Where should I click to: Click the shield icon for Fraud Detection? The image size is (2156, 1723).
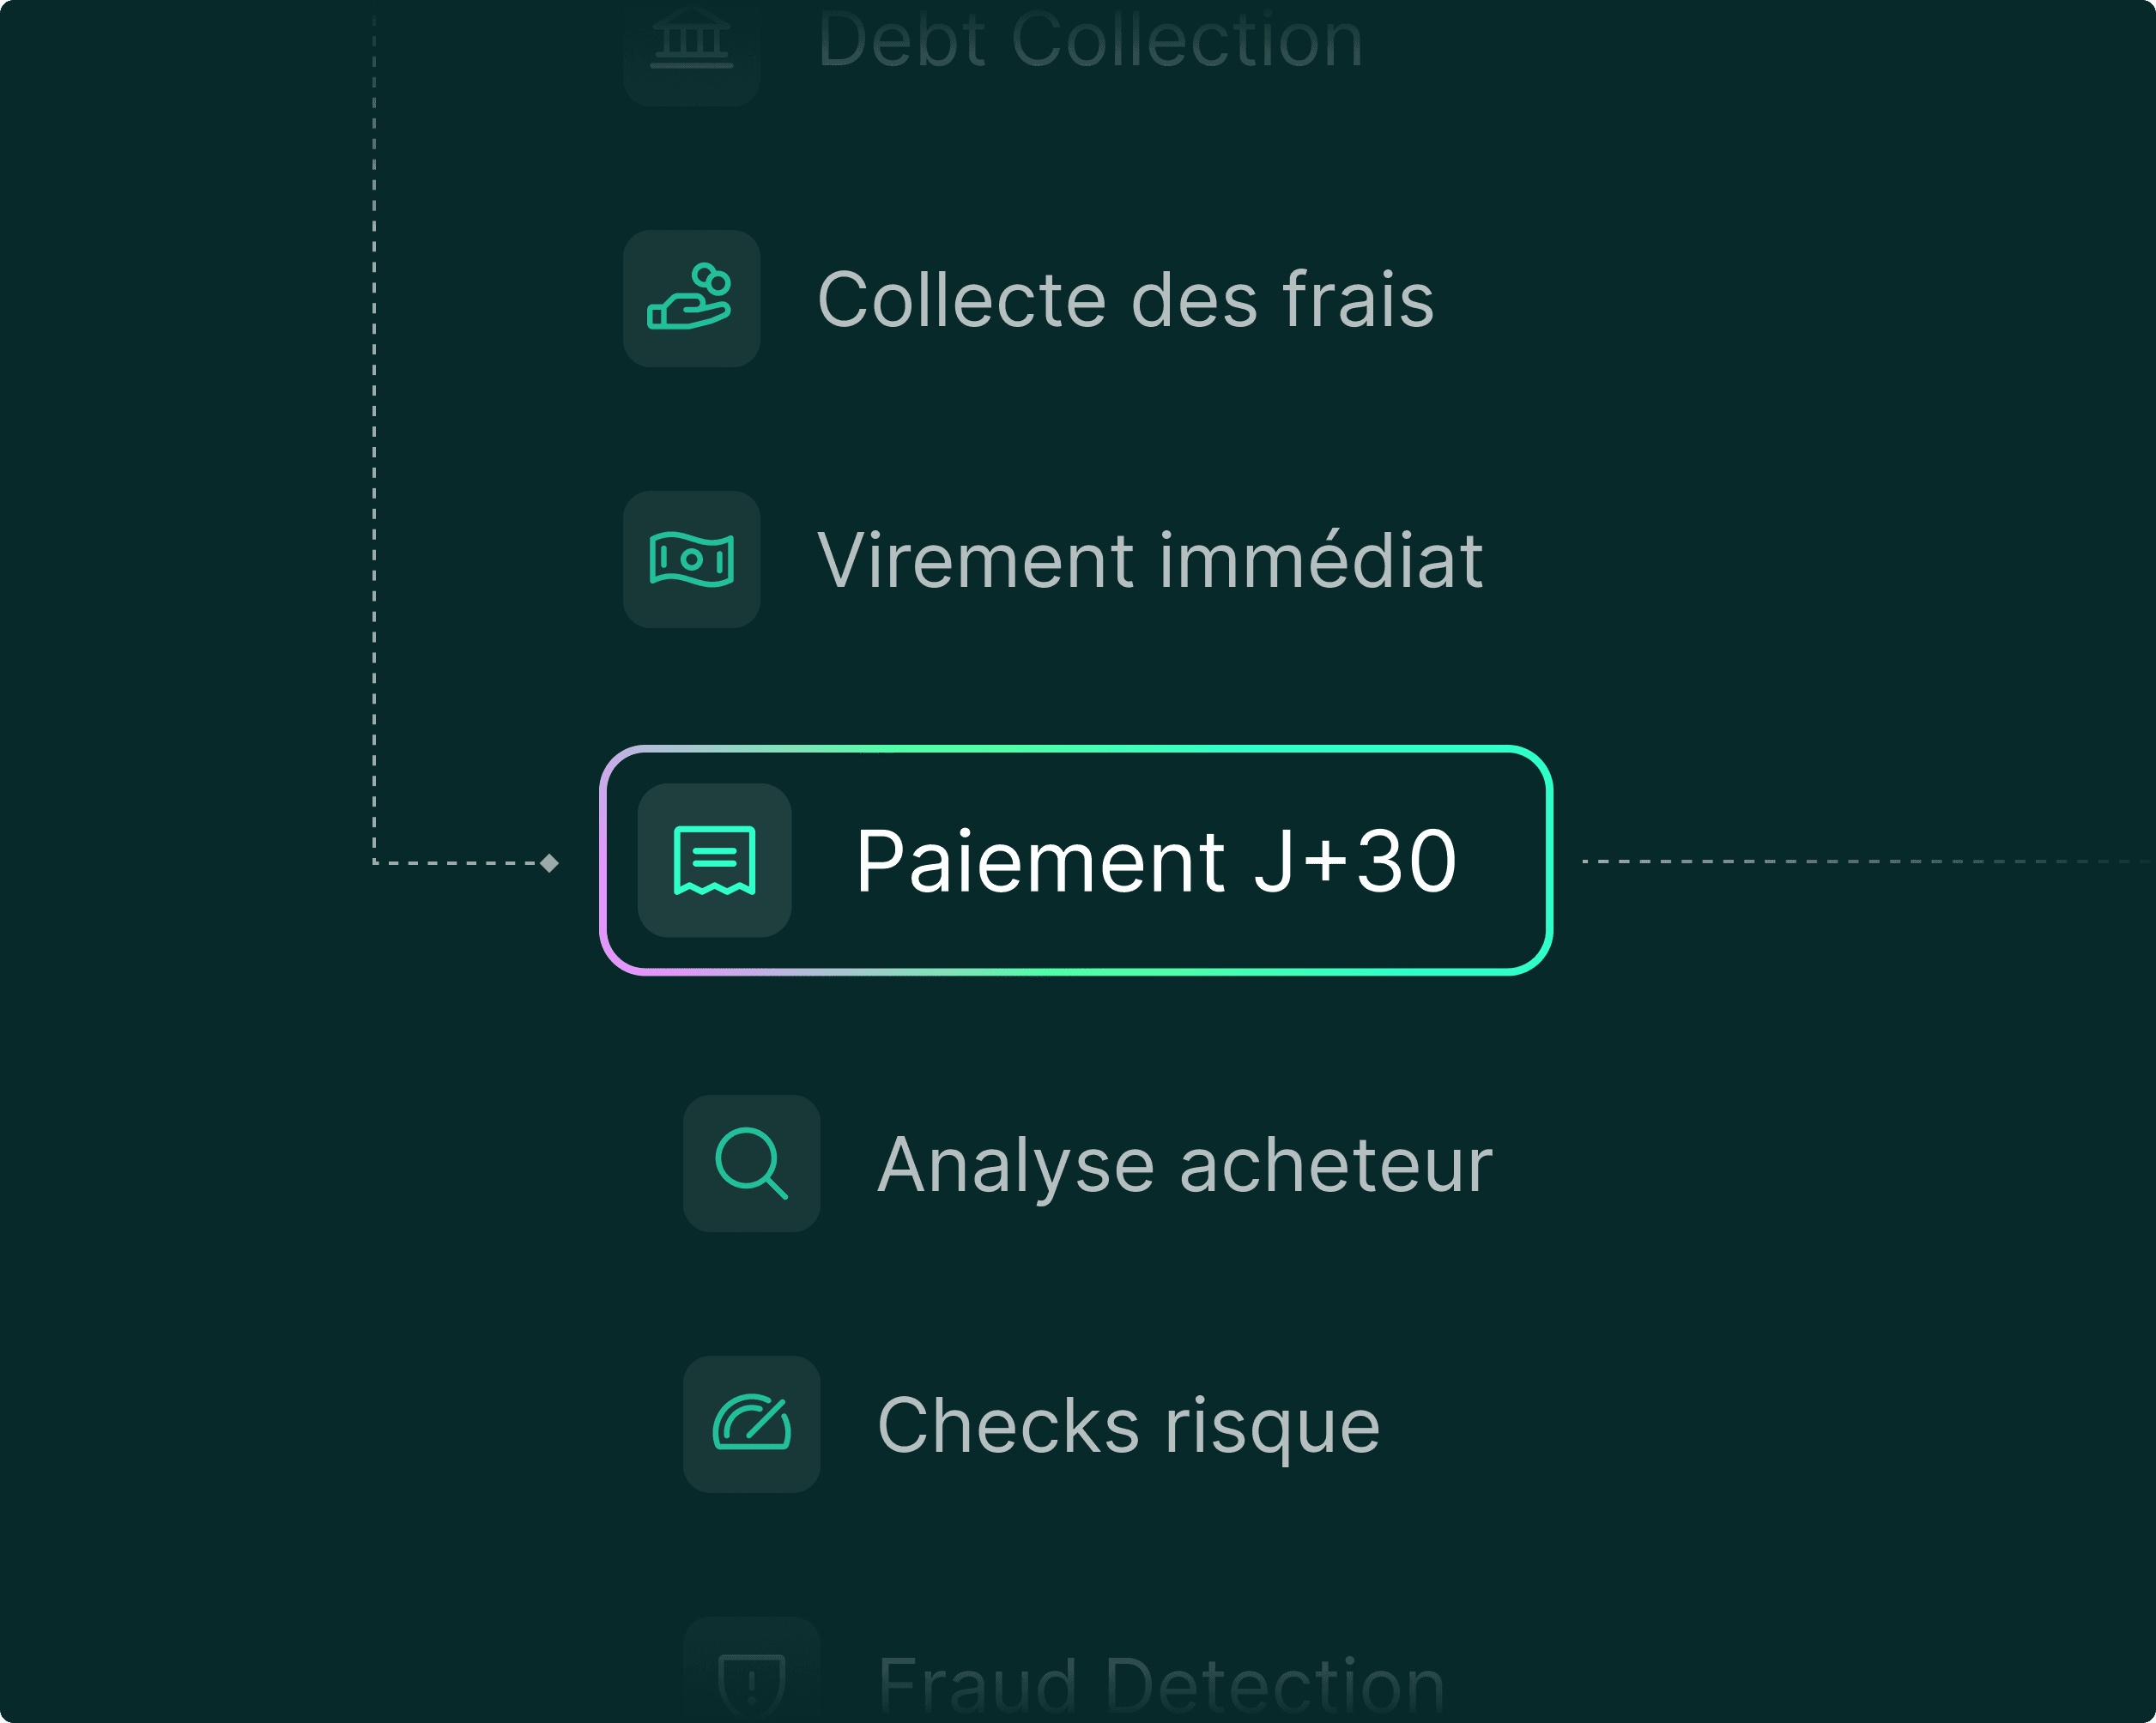point(751,1678)
